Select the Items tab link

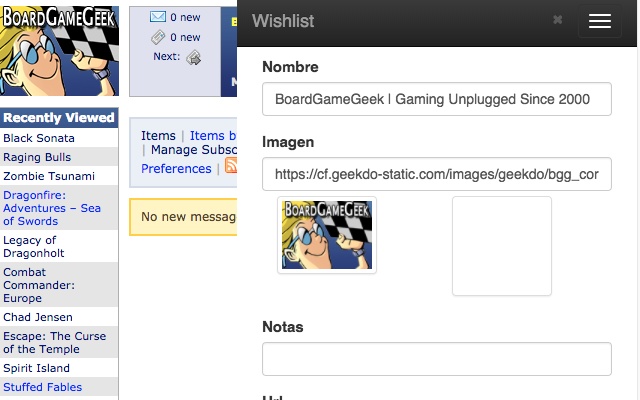[158, 136]
